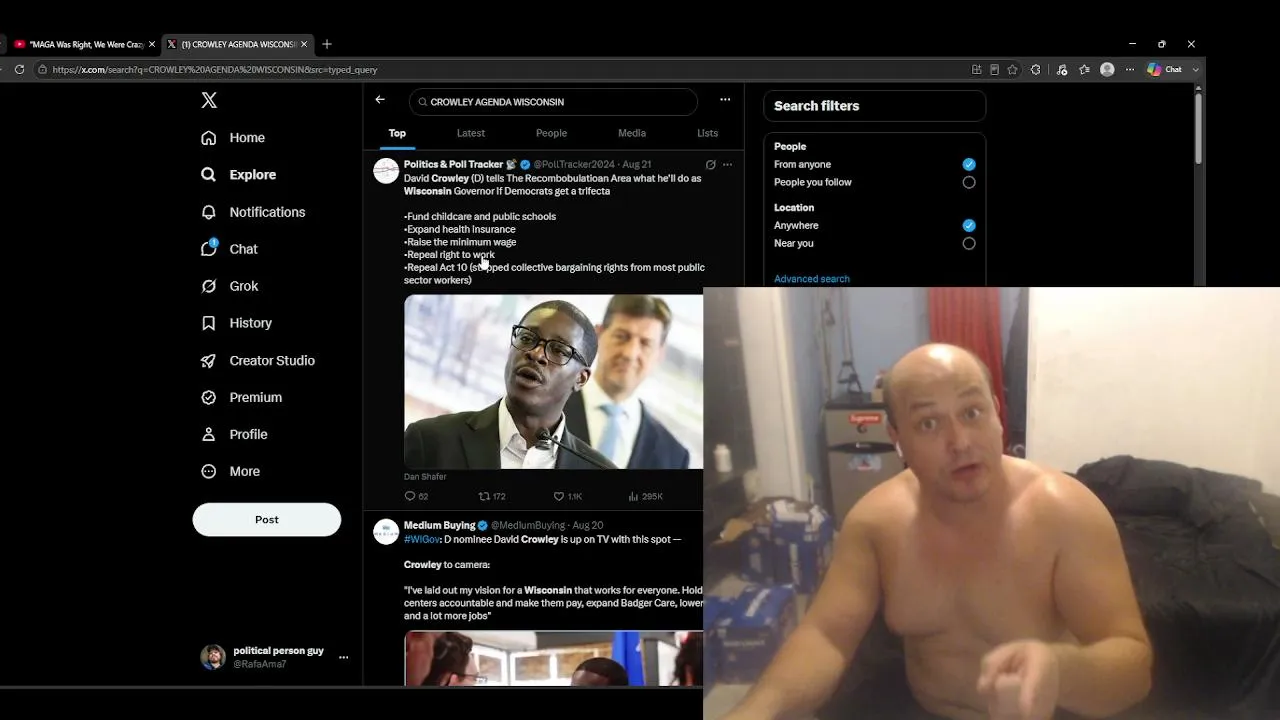The height and width of the screenshot is (720, 1280).
Task: Open the History bookmark icon
Action: (208, 323)
